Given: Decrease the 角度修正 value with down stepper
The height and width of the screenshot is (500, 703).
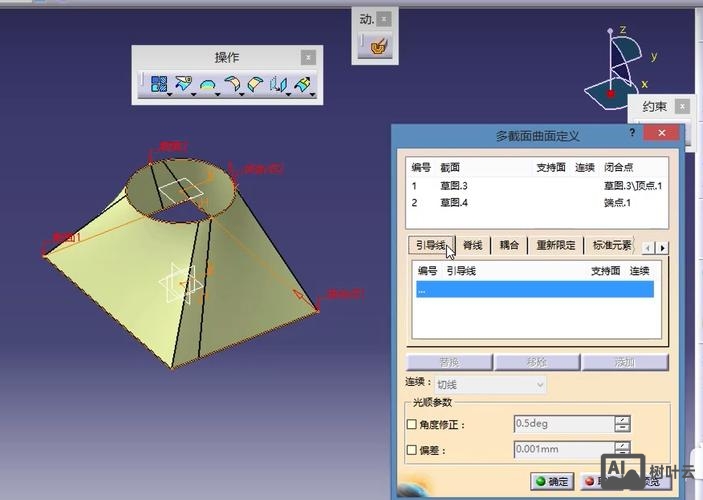Looking at the screenshot, I should pyautogui.click(x=623, y=428).
